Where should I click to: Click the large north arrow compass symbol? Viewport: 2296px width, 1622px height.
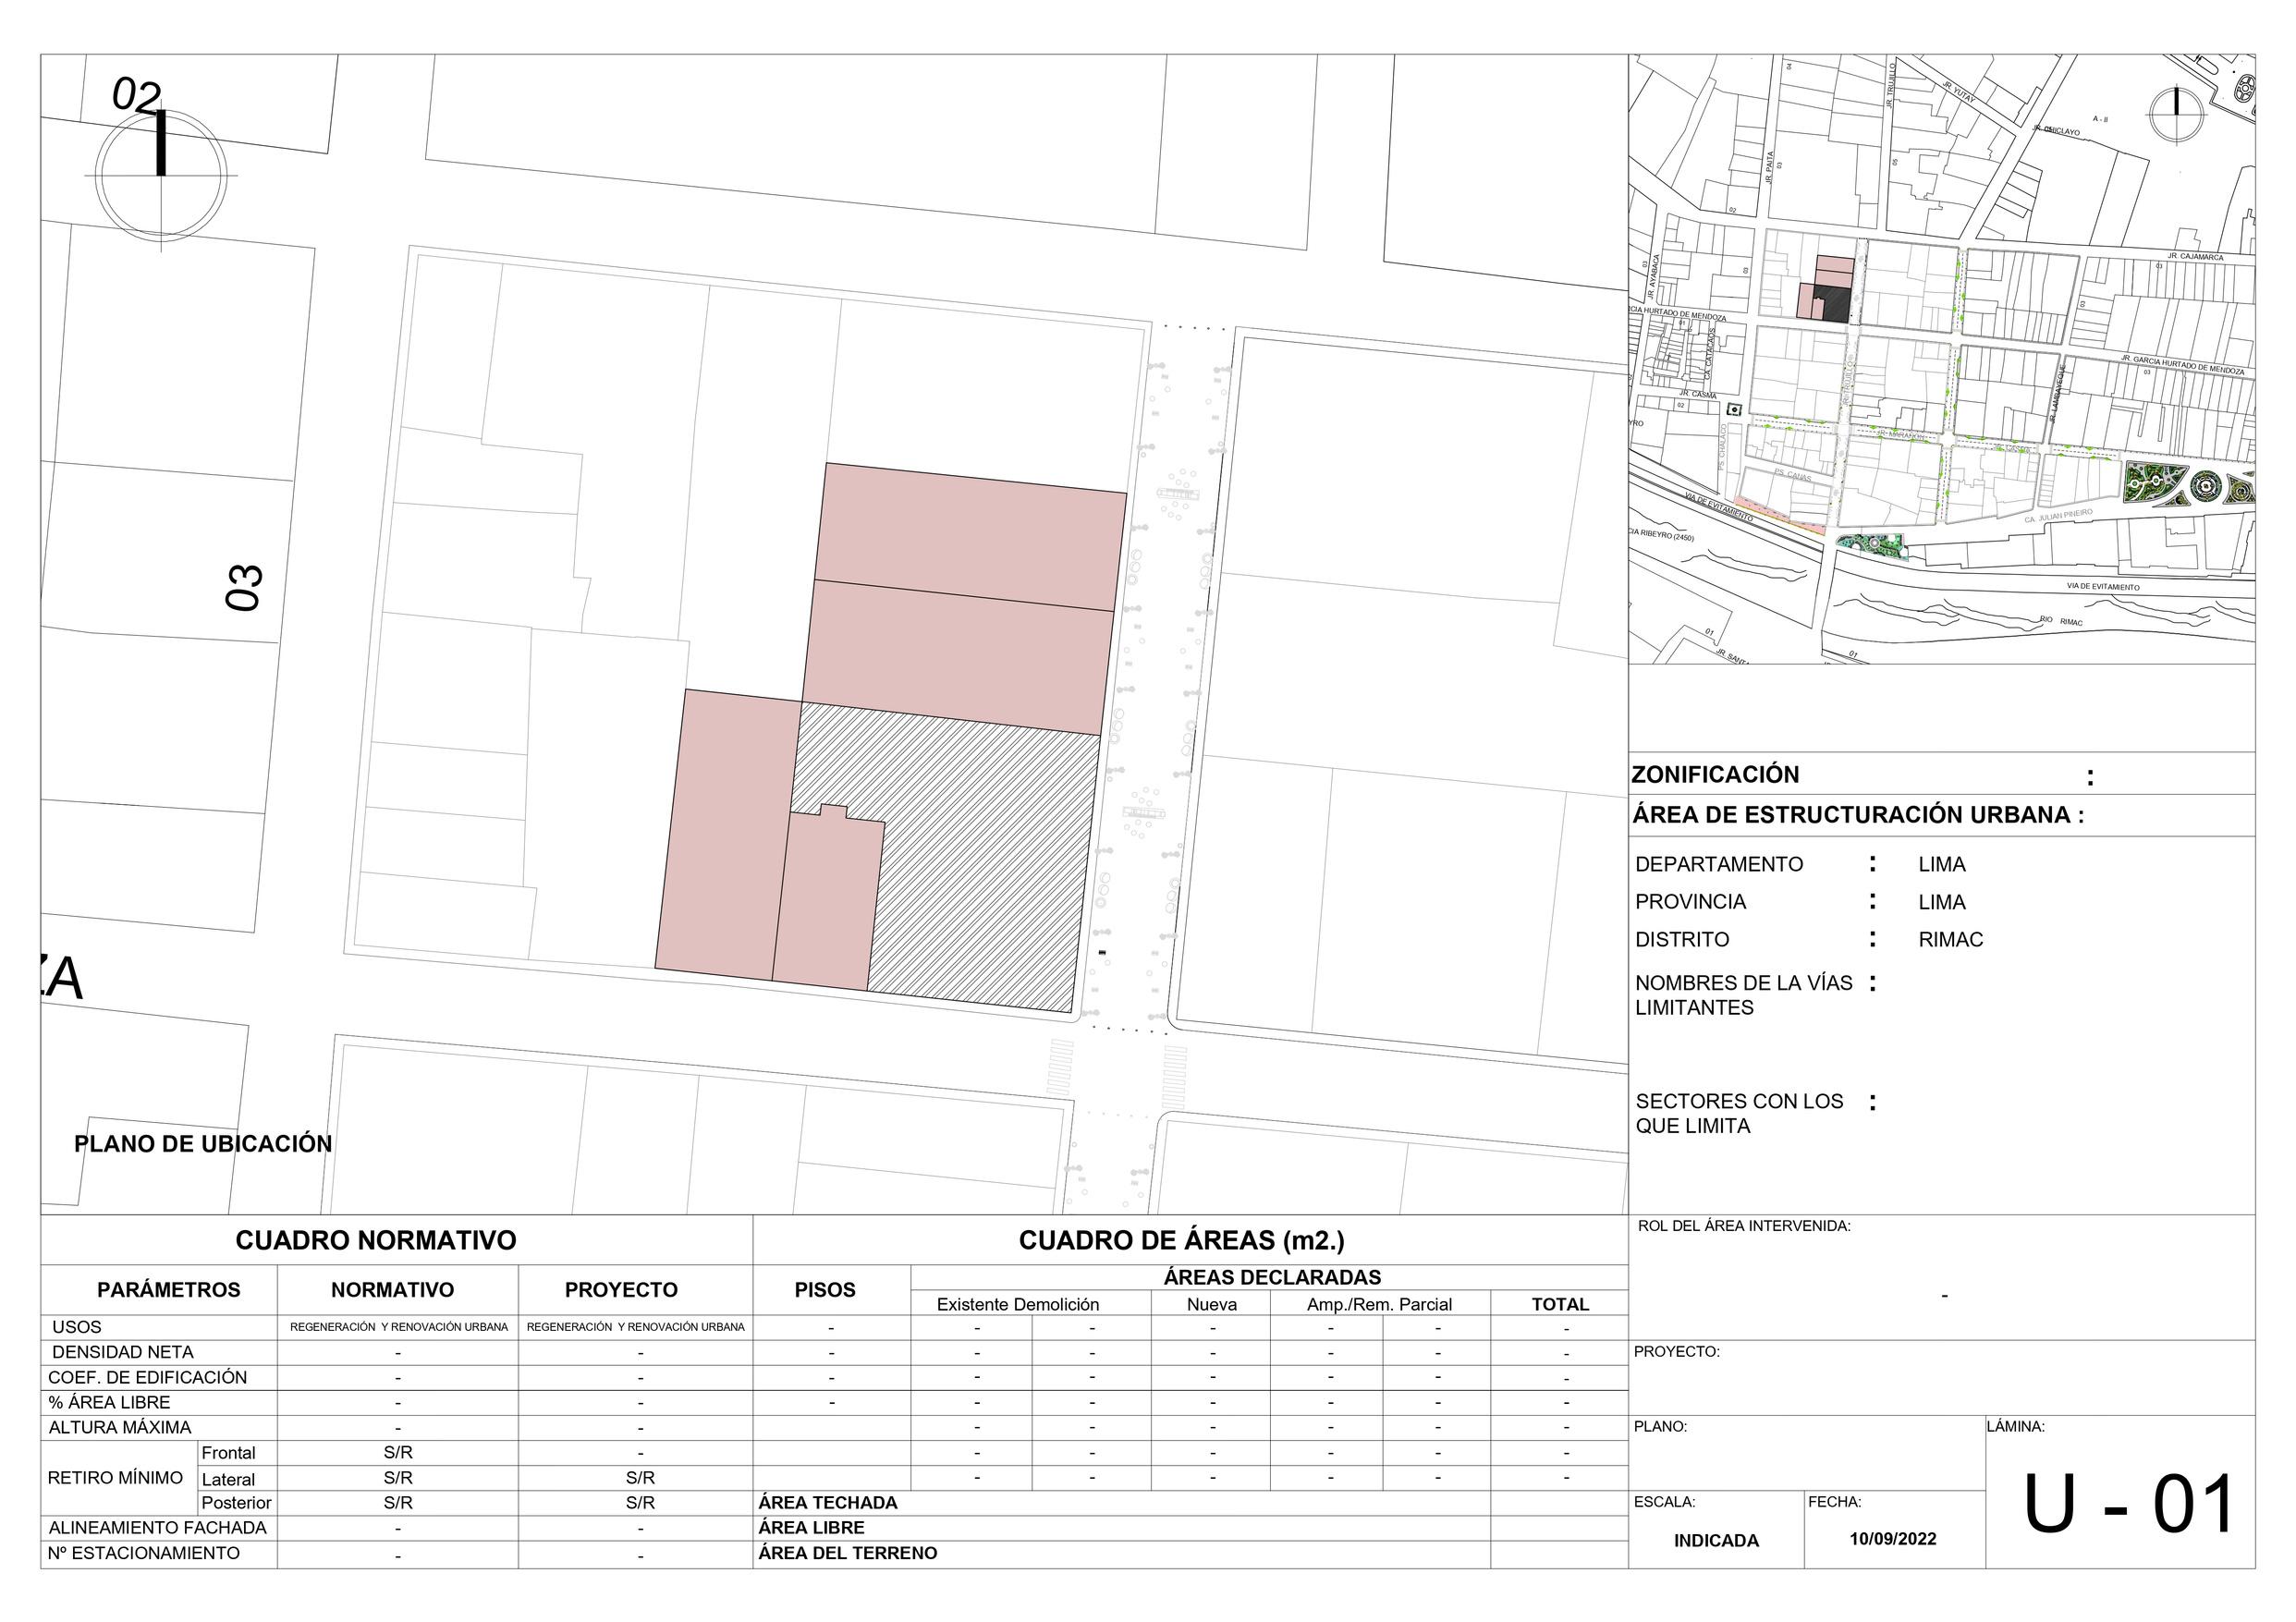[x=161, y=174]
